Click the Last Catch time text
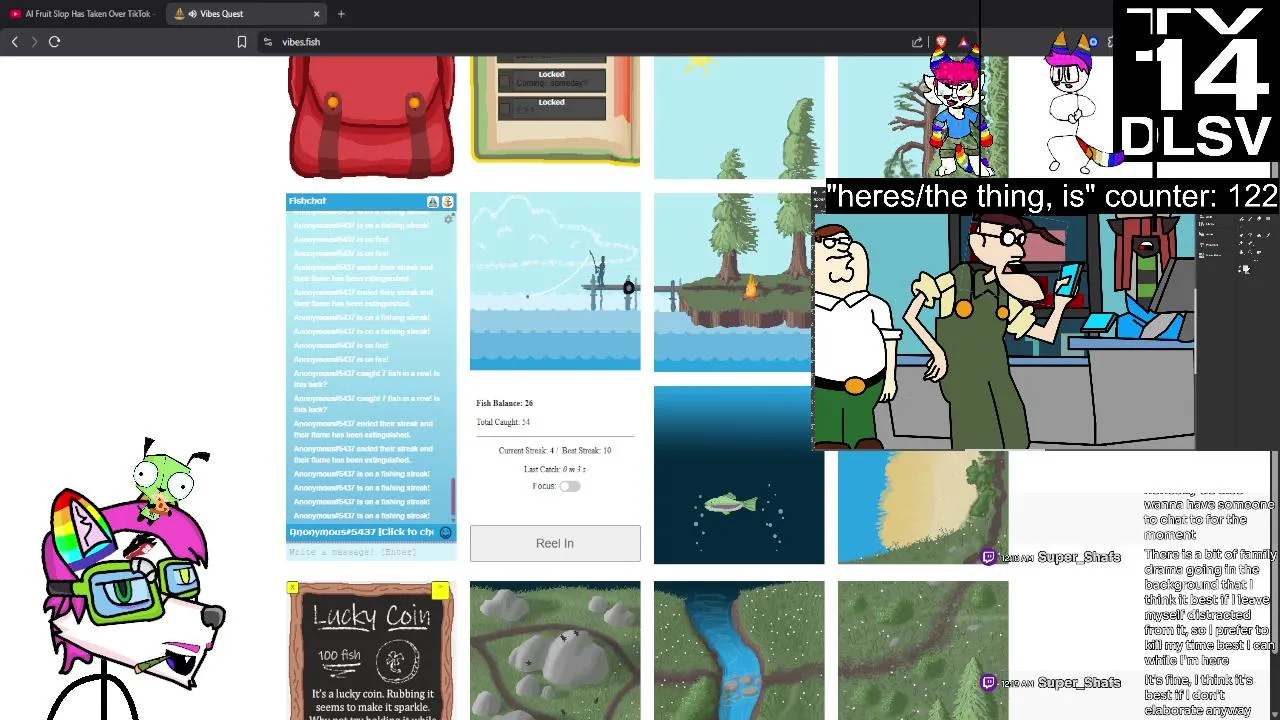This screenshot has width=1280, height=720. click(555, 469)
